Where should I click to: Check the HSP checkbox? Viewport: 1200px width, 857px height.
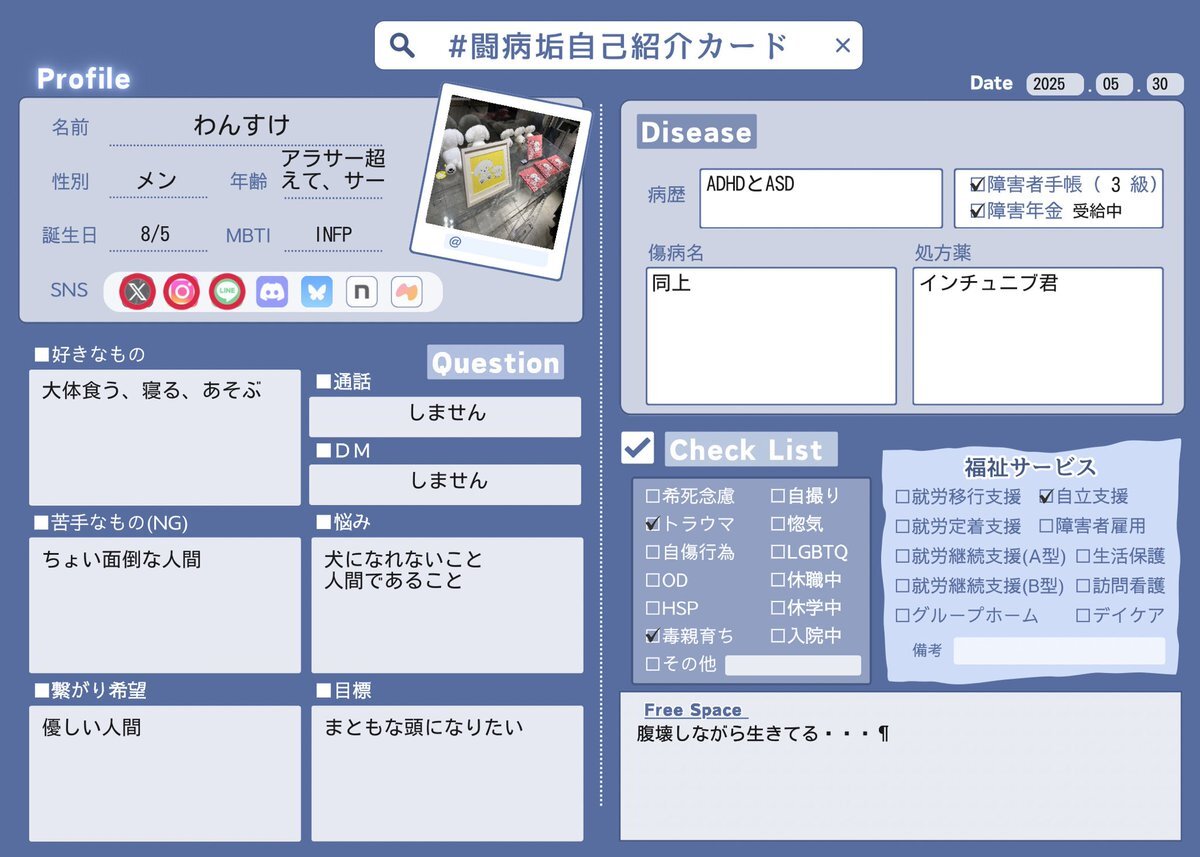[652, 608]
